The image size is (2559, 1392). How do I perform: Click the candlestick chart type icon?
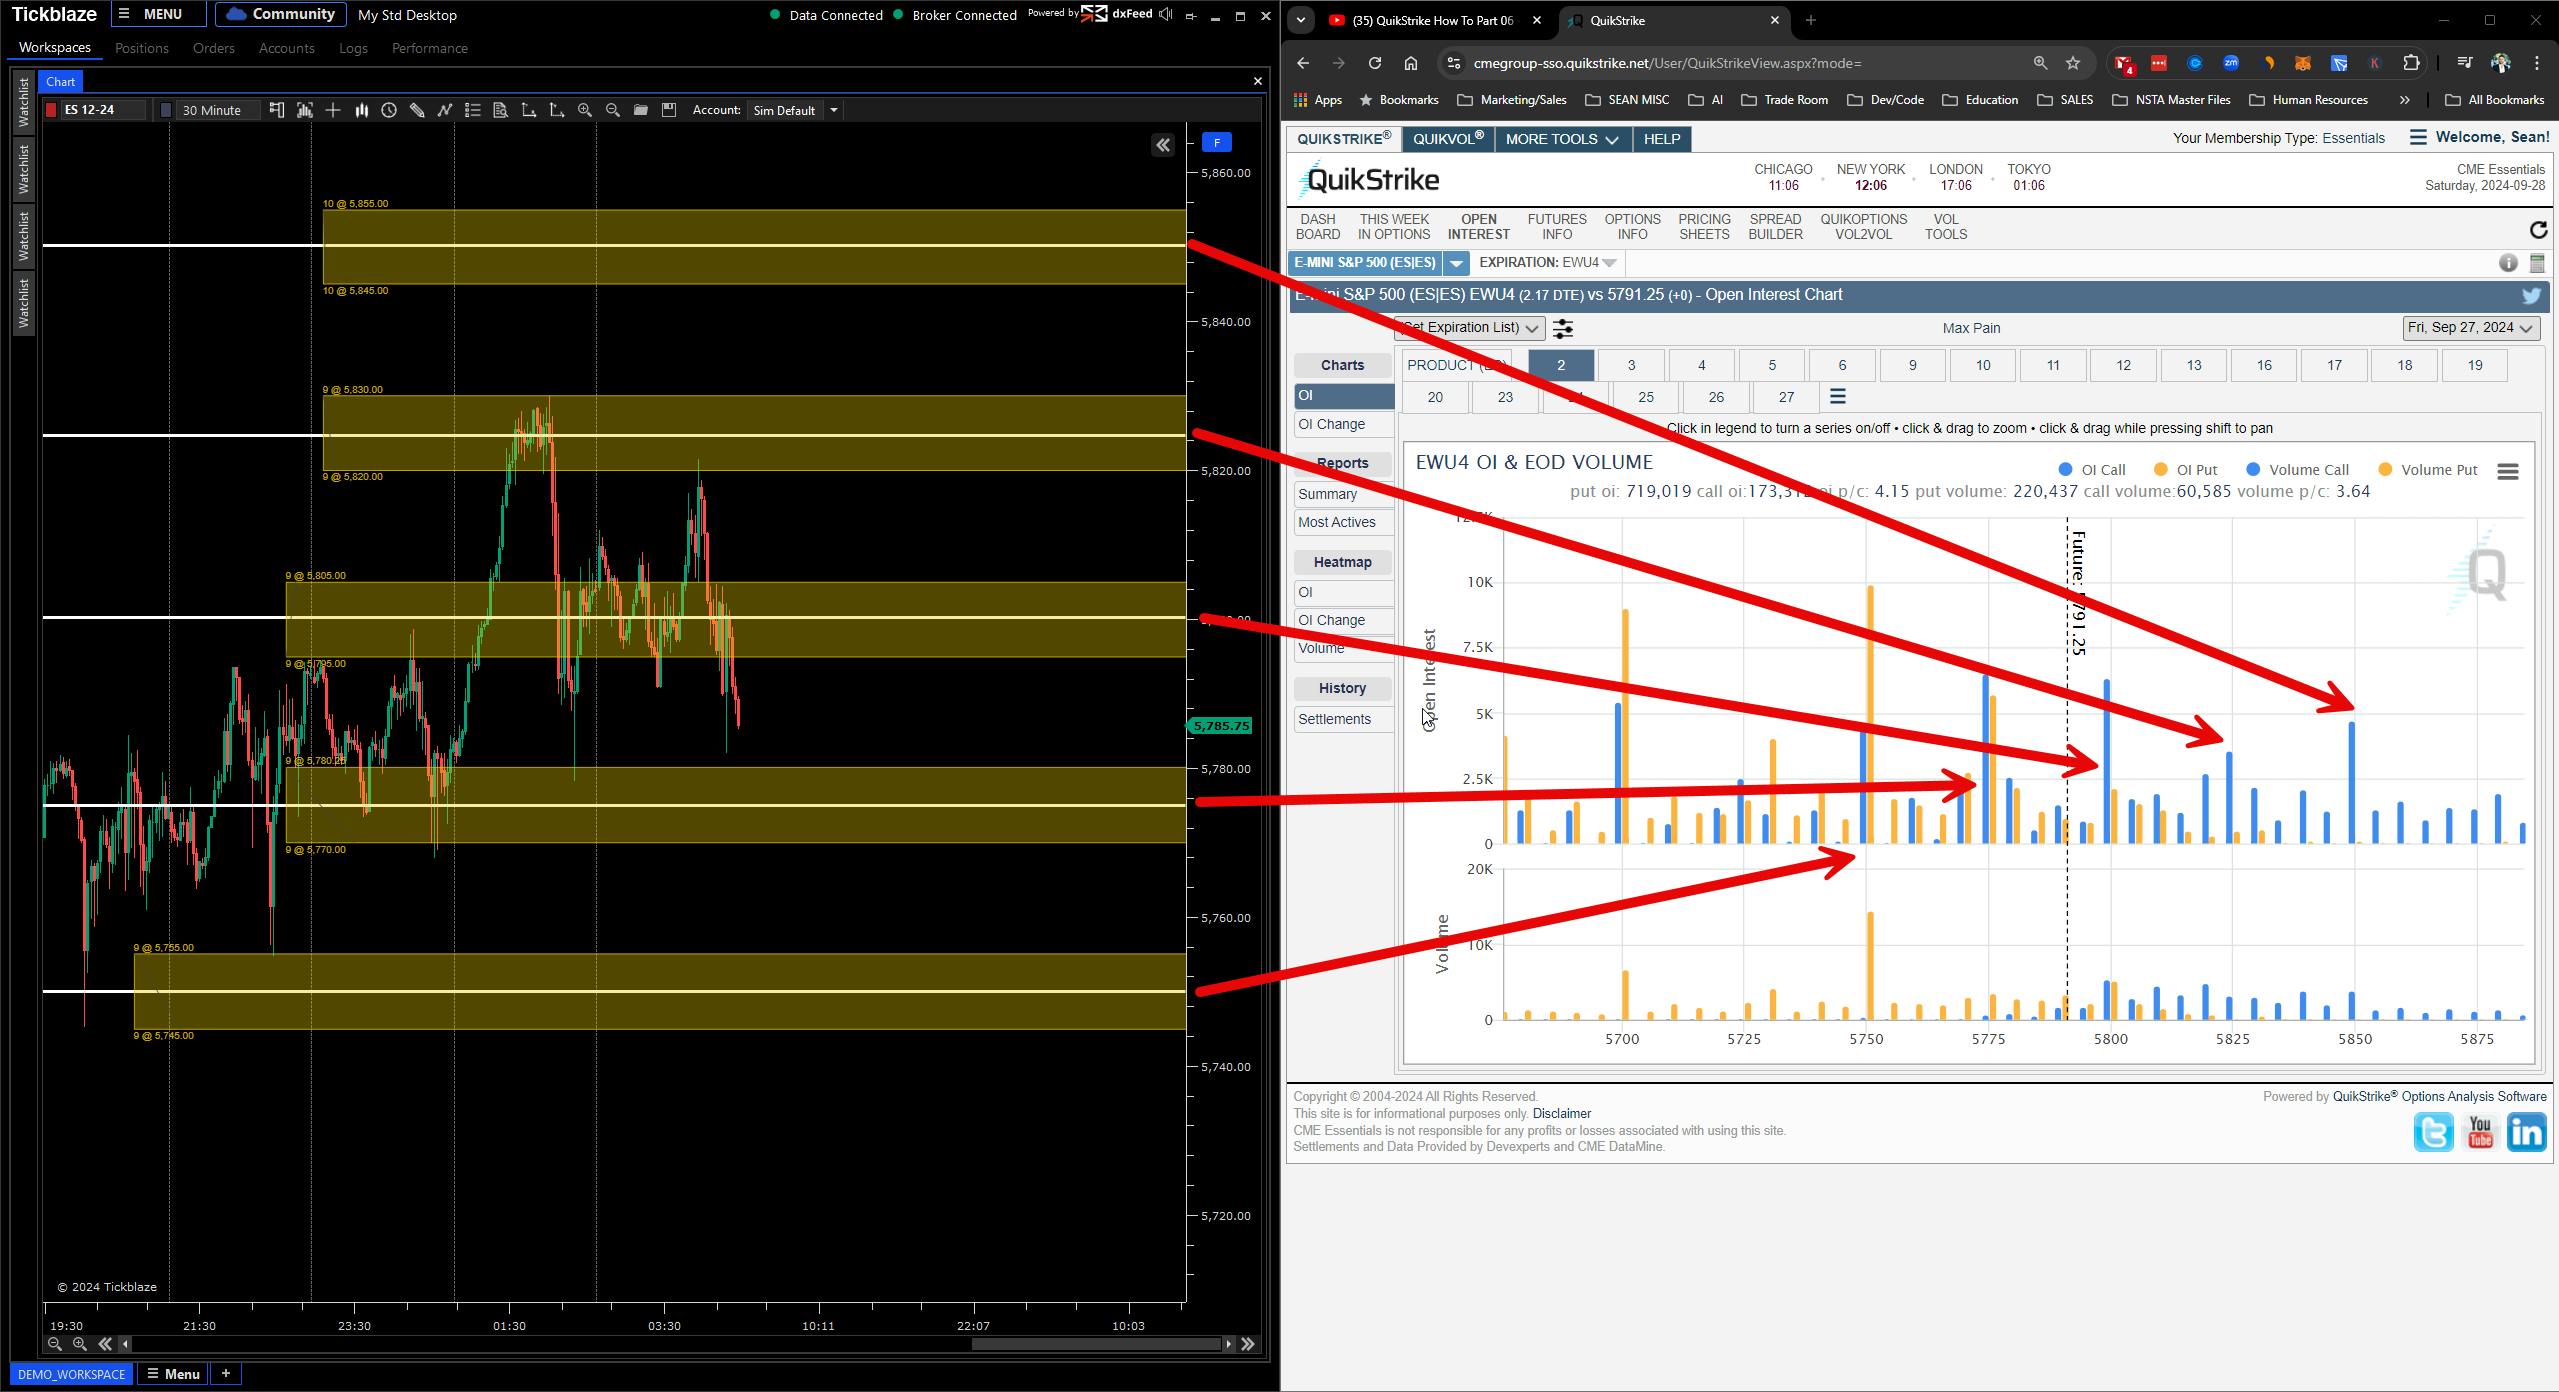click(361, 110)
